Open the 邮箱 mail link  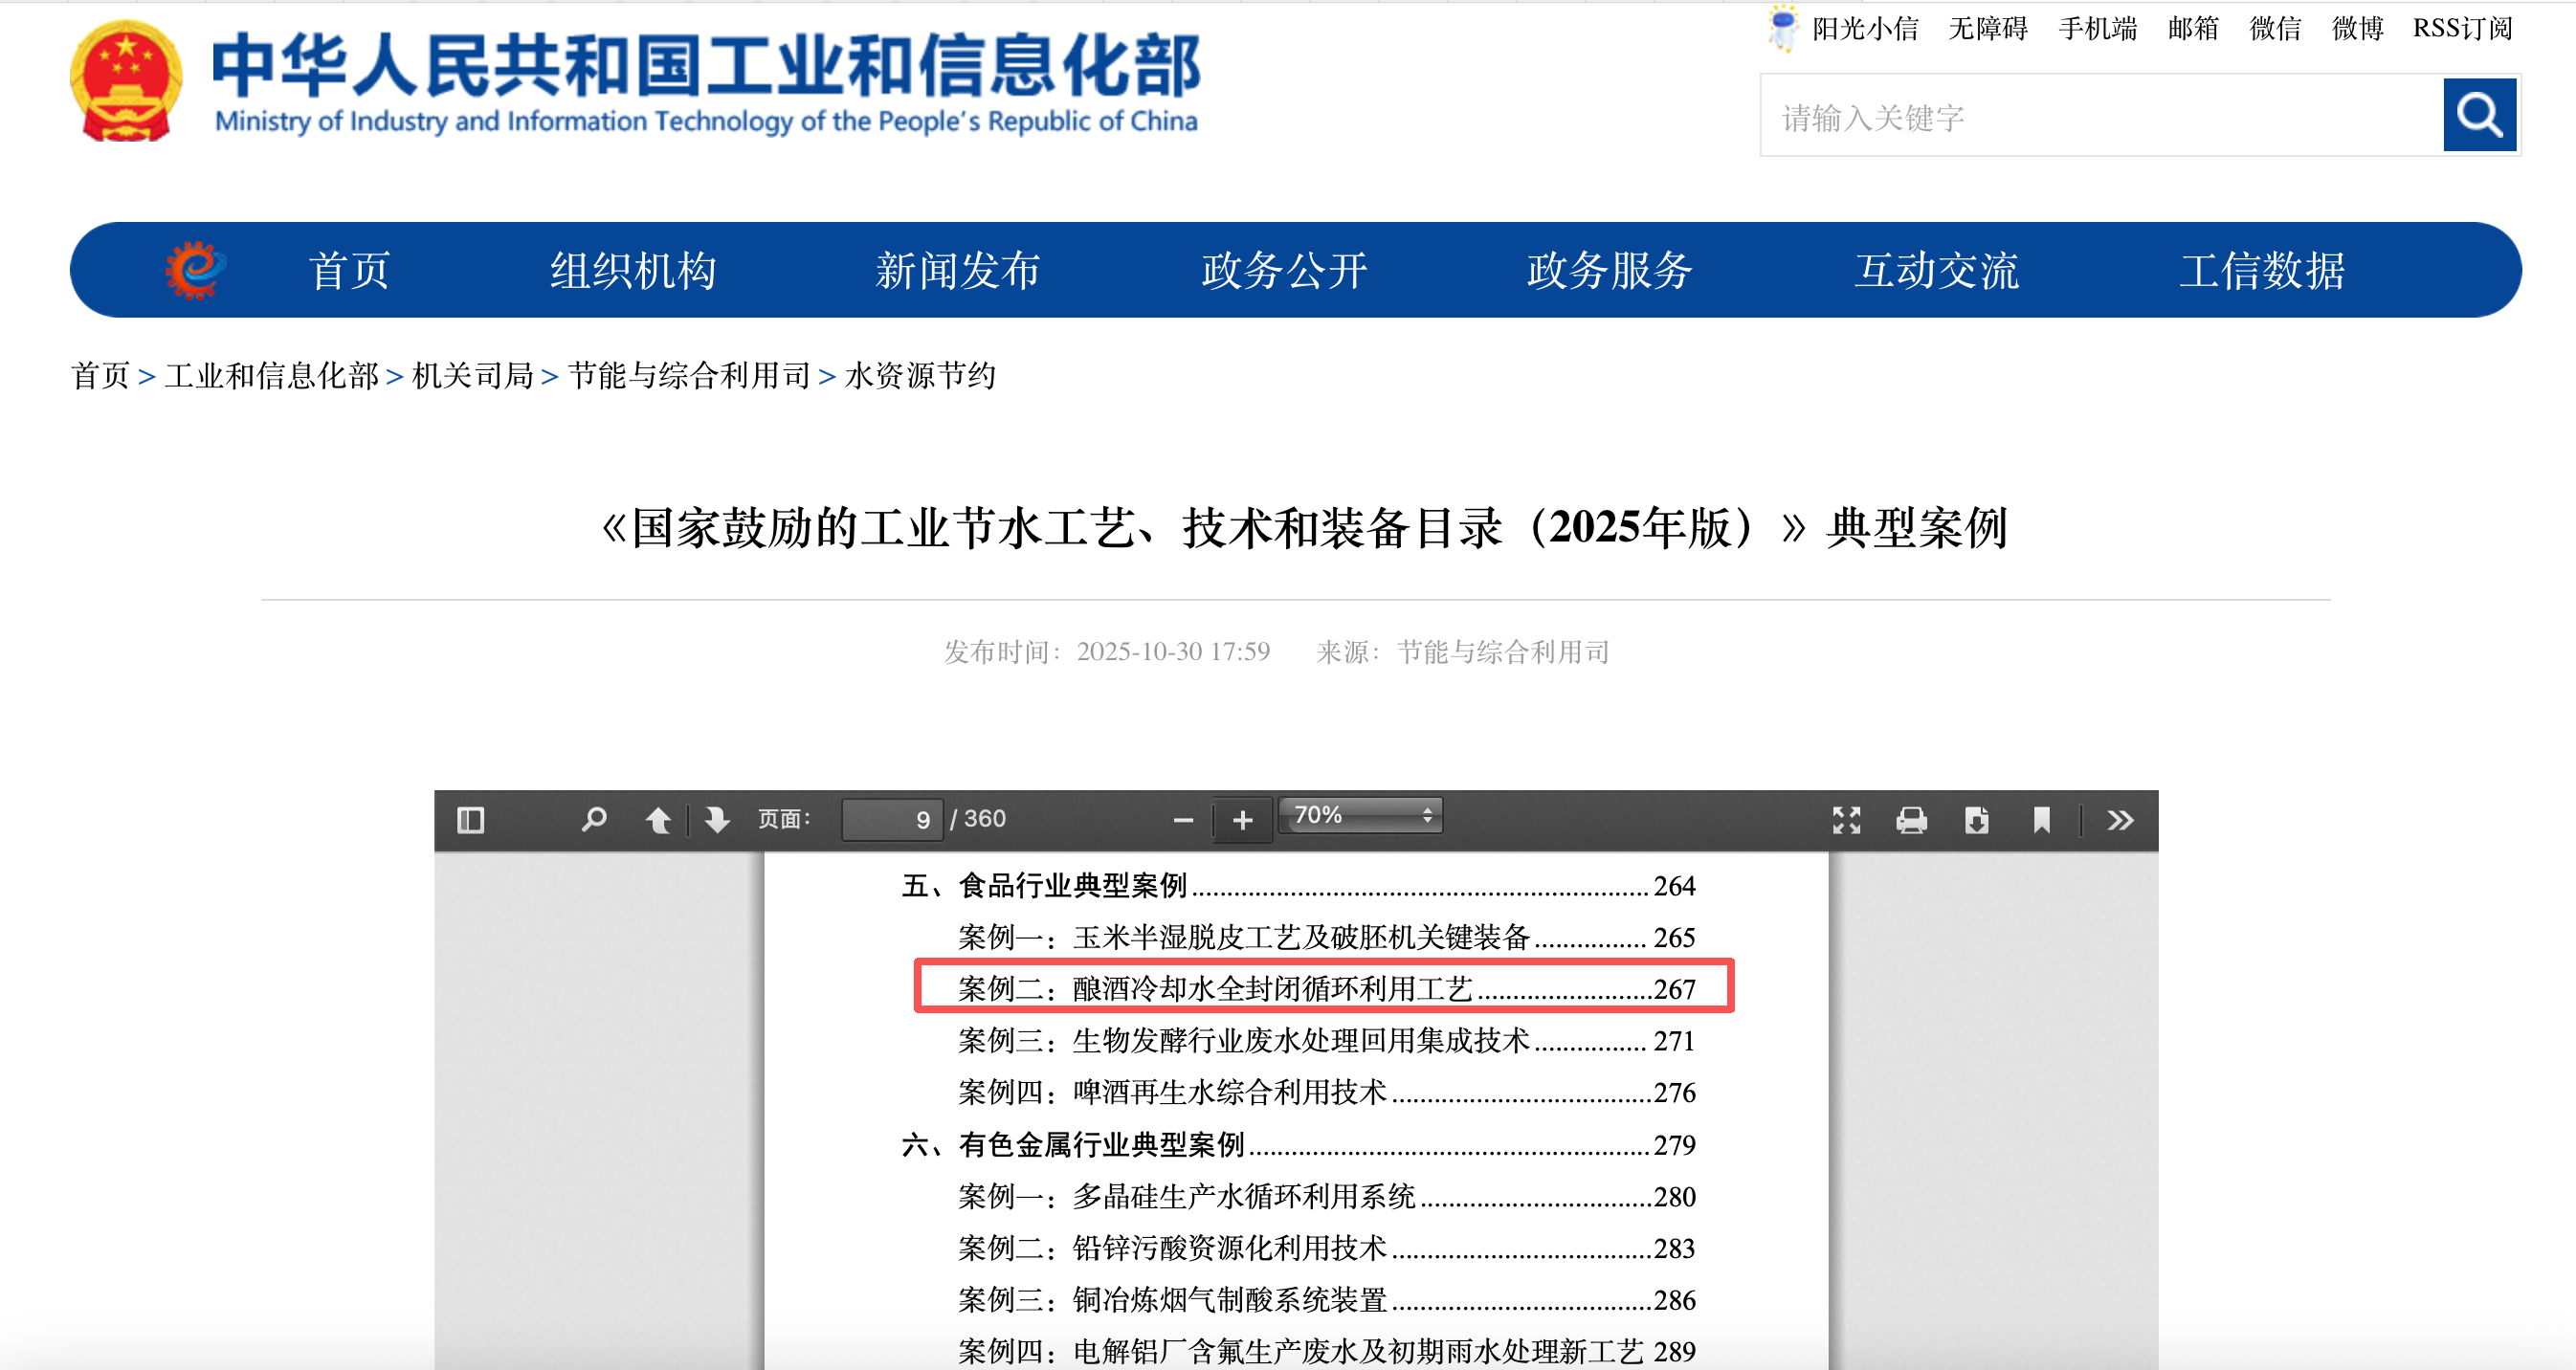2193,28
